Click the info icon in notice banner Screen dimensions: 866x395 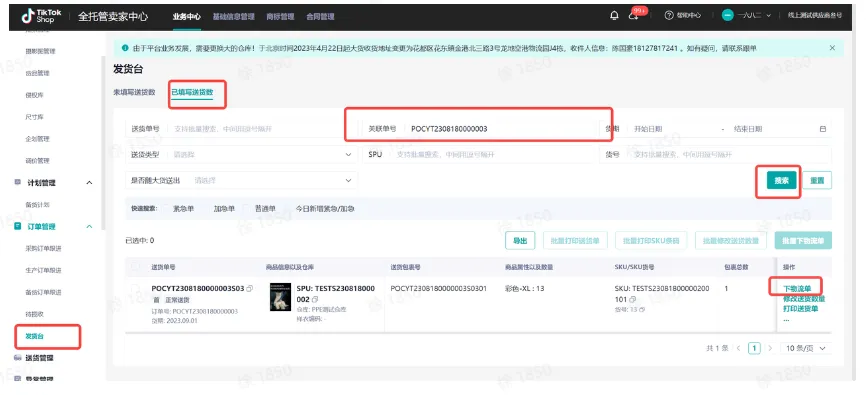(x=125, y=48)
